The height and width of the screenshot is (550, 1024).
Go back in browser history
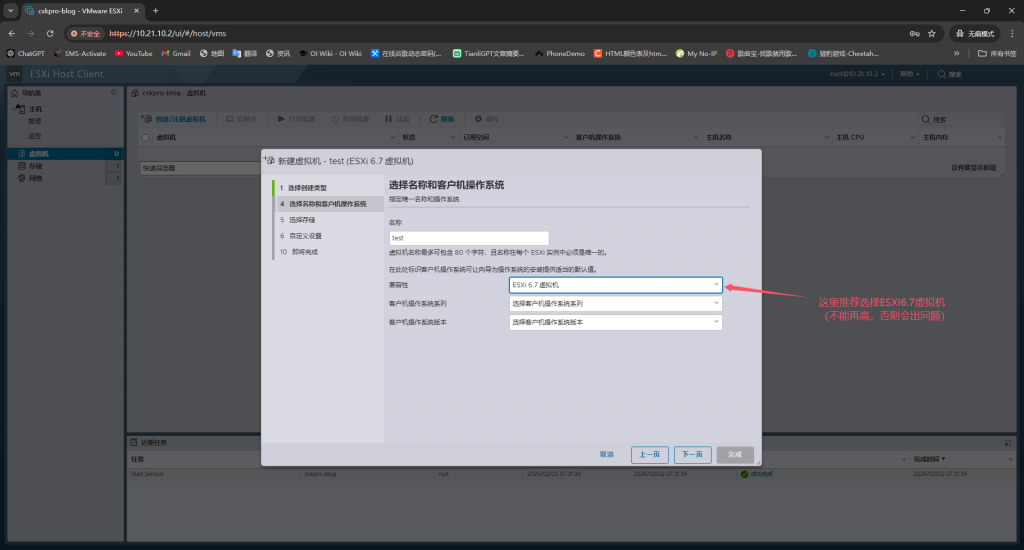(12, 33)
